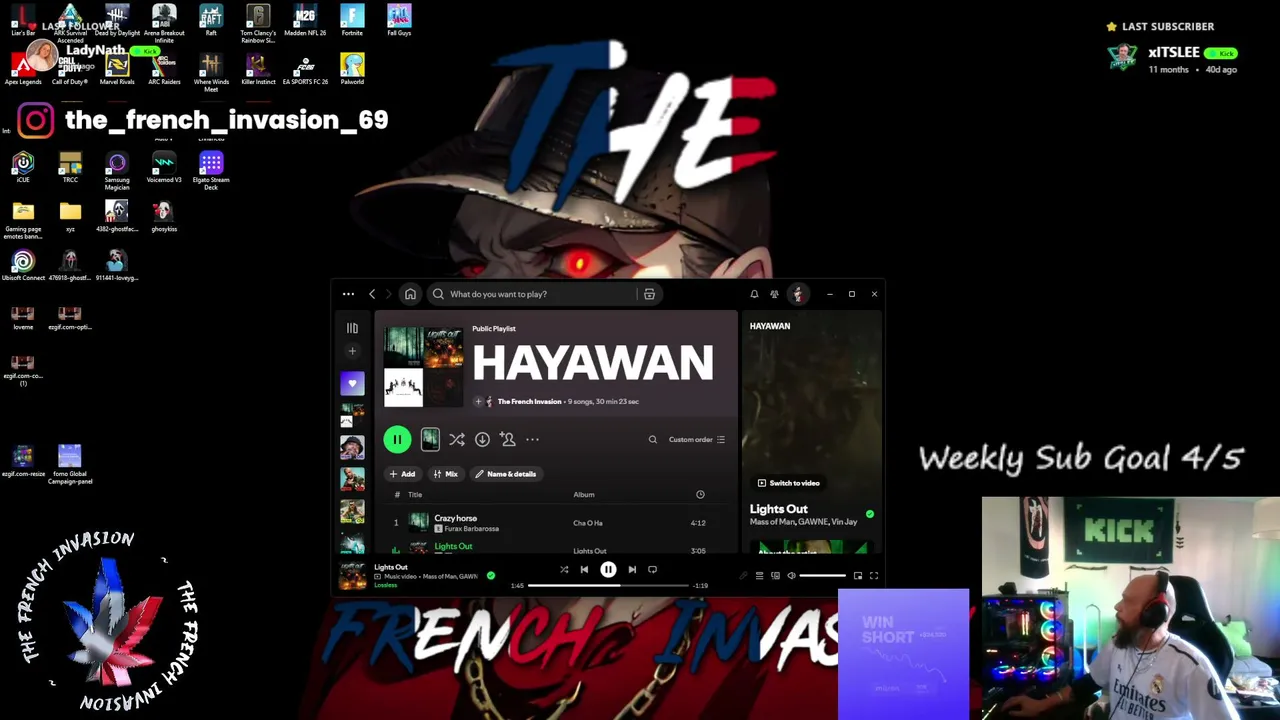Select the Killer Instinct desktop shortcut
1280x720 pixels.
[258, 70]
